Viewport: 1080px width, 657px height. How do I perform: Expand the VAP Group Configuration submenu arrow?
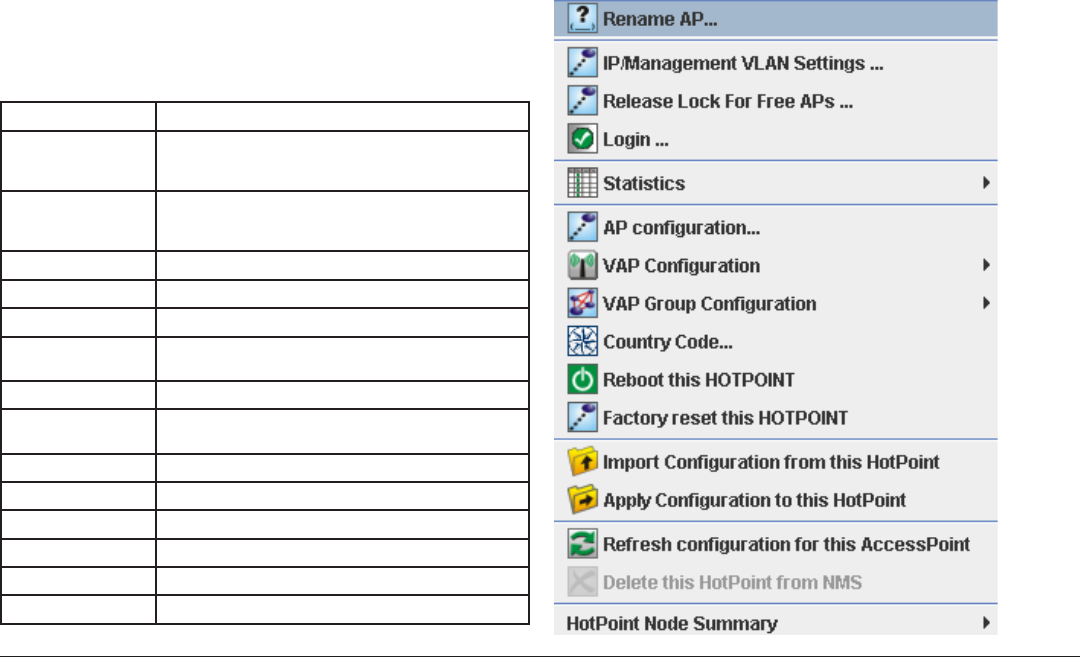click(x=986, y=303)
